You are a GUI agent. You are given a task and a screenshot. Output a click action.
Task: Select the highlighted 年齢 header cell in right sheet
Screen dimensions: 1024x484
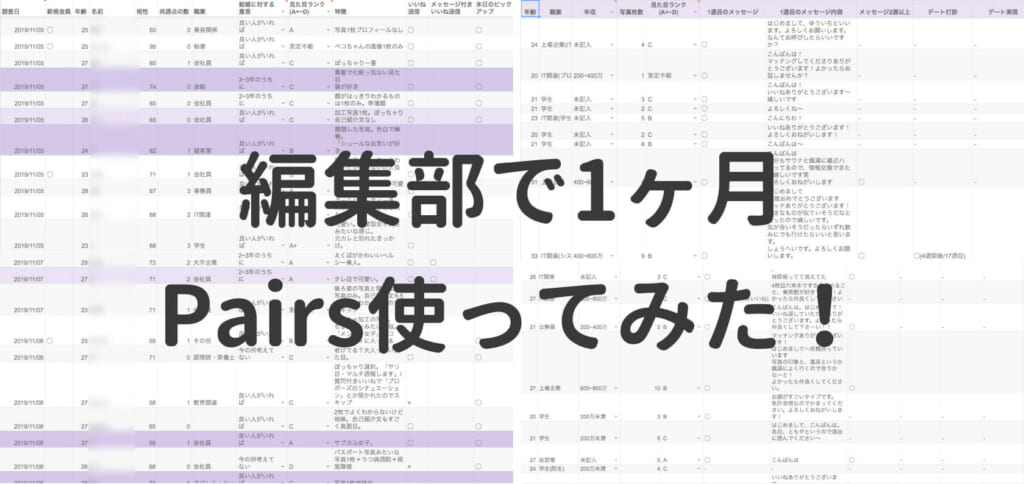pos(530,10)
